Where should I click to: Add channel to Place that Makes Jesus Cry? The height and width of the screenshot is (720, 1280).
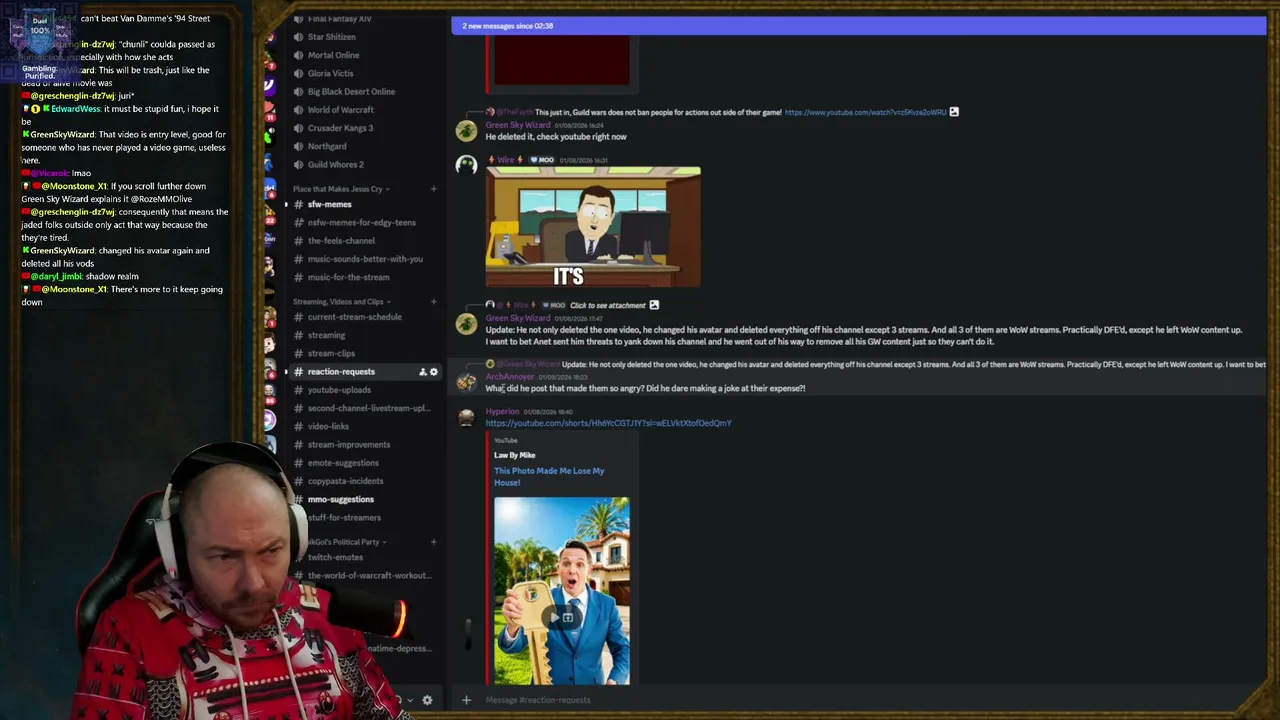click(433, 189)
